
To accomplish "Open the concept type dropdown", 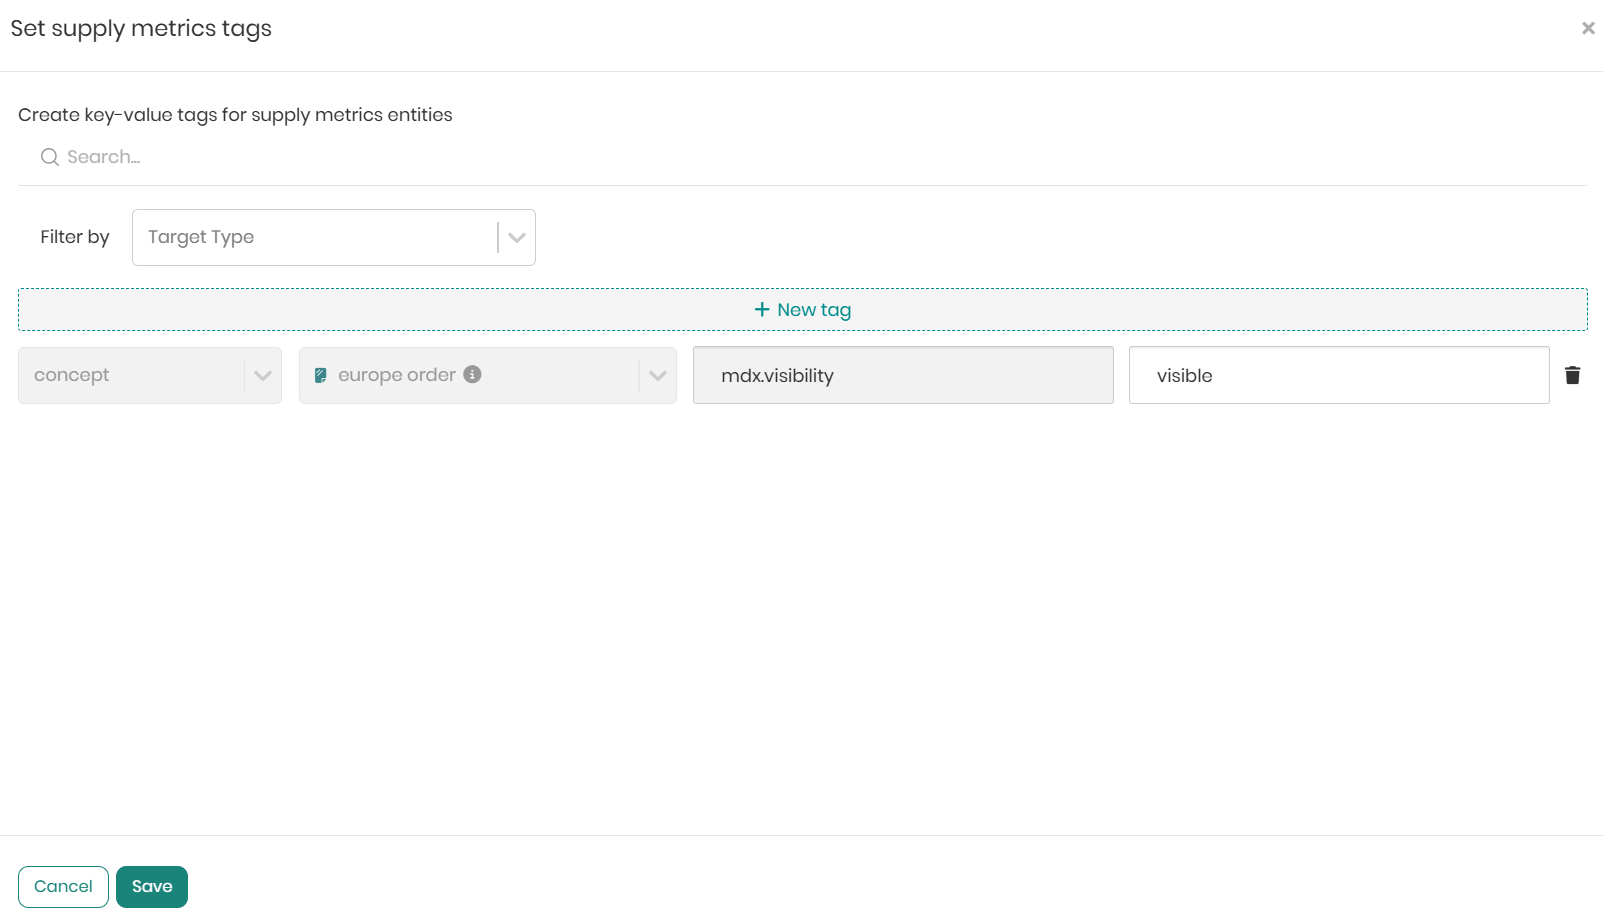I will click(132, 375).
